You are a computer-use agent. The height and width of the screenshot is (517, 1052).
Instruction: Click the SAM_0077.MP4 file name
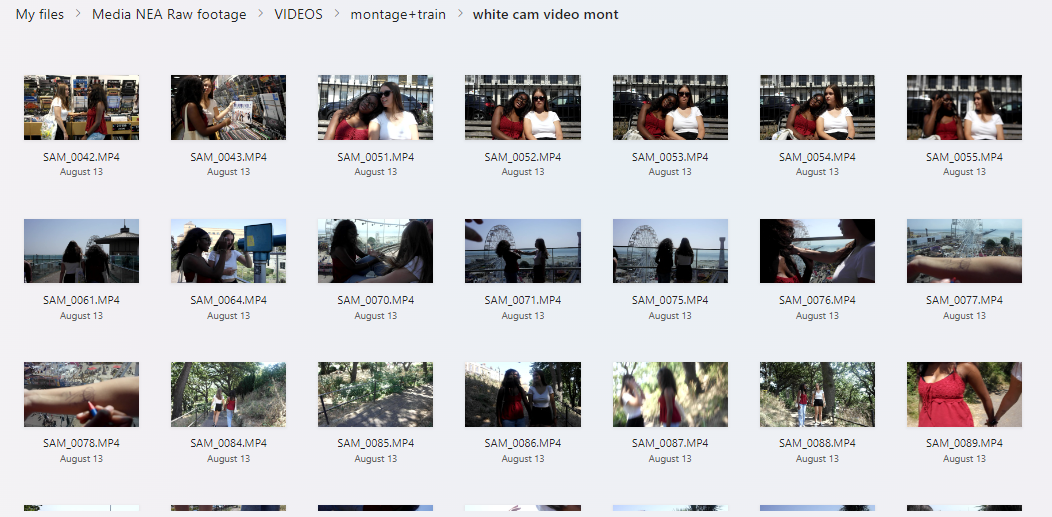pyautogui.click(x=964, y=300)
